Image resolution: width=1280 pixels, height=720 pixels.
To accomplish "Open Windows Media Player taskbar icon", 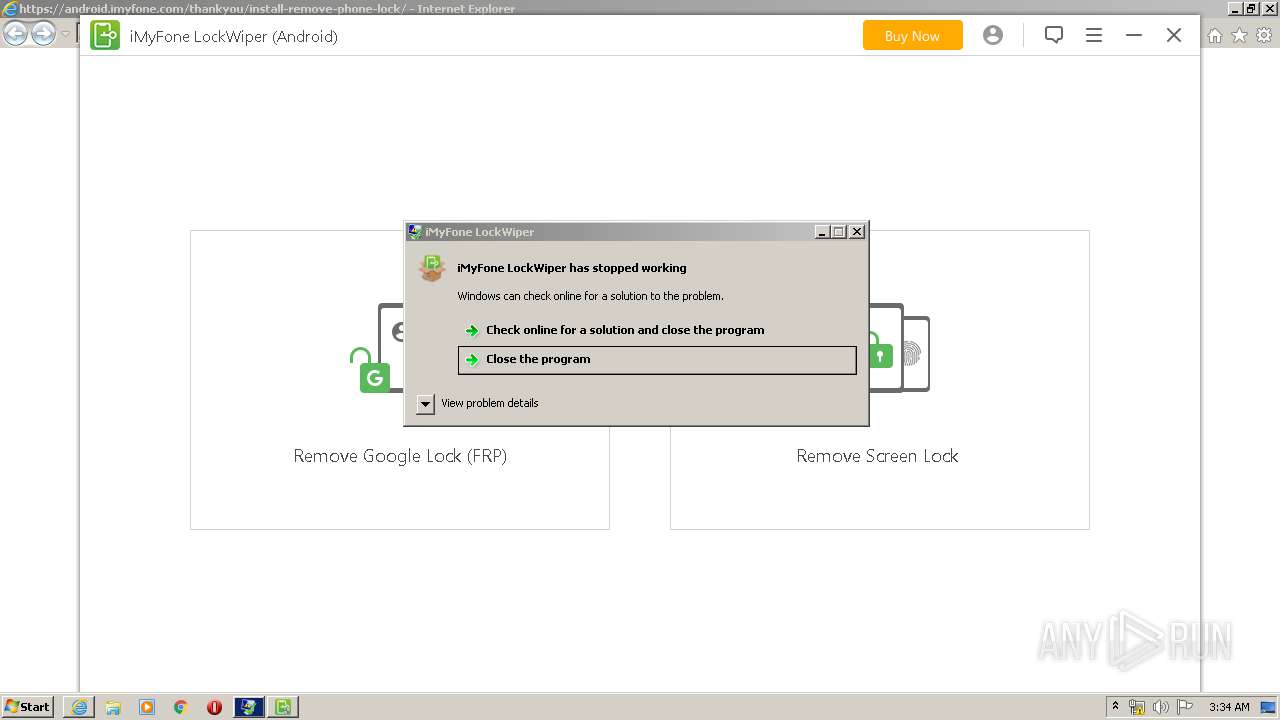I will 147,707.
